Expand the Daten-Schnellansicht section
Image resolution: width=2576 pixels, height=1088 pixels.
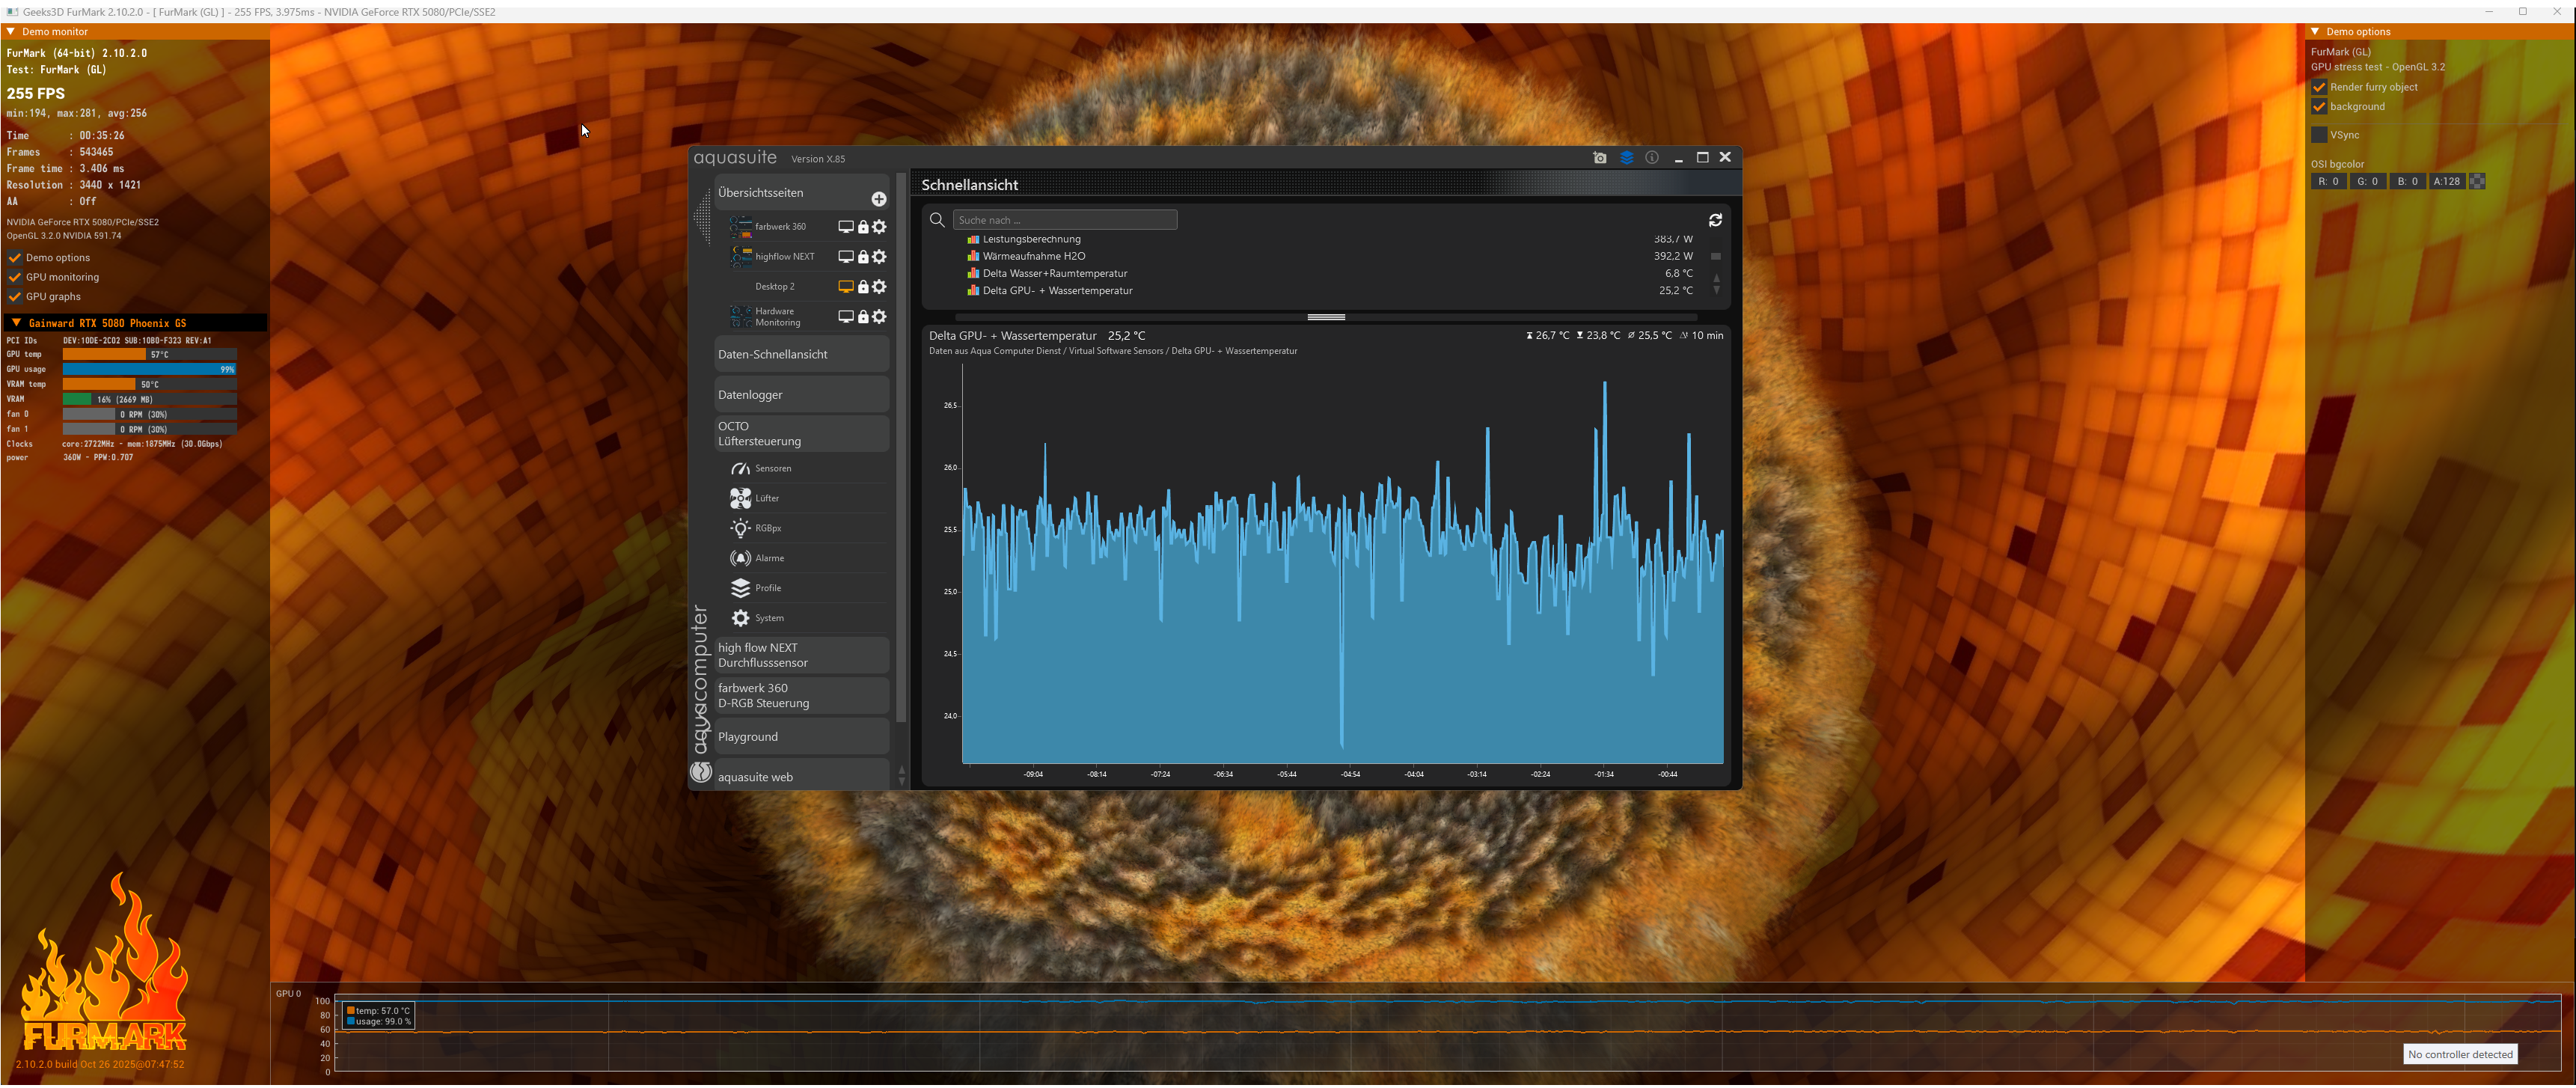(x=801, y=355)
